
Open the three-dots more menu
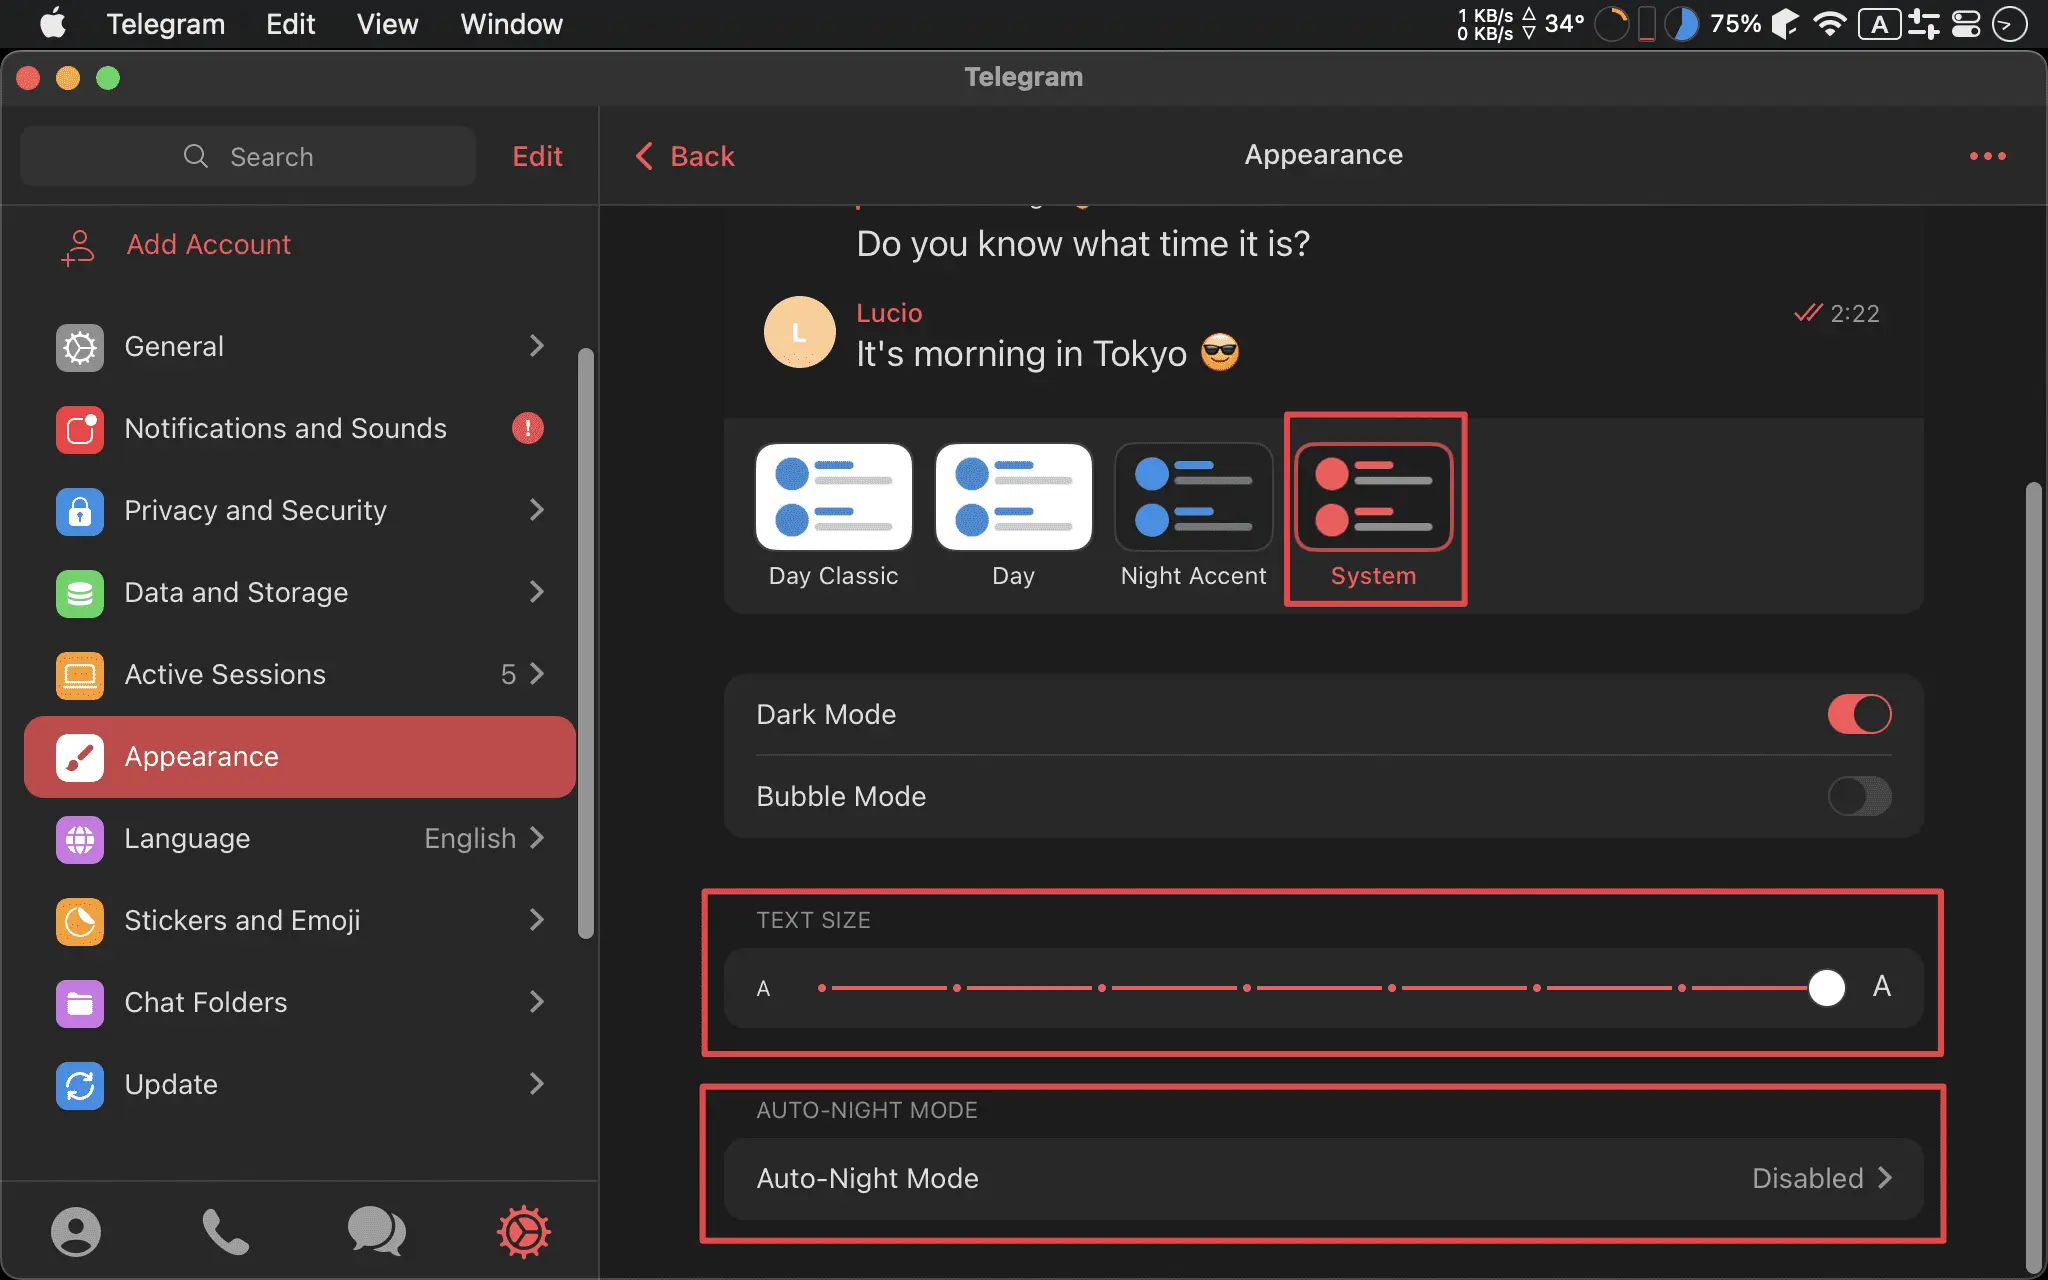pos(1987,156)
